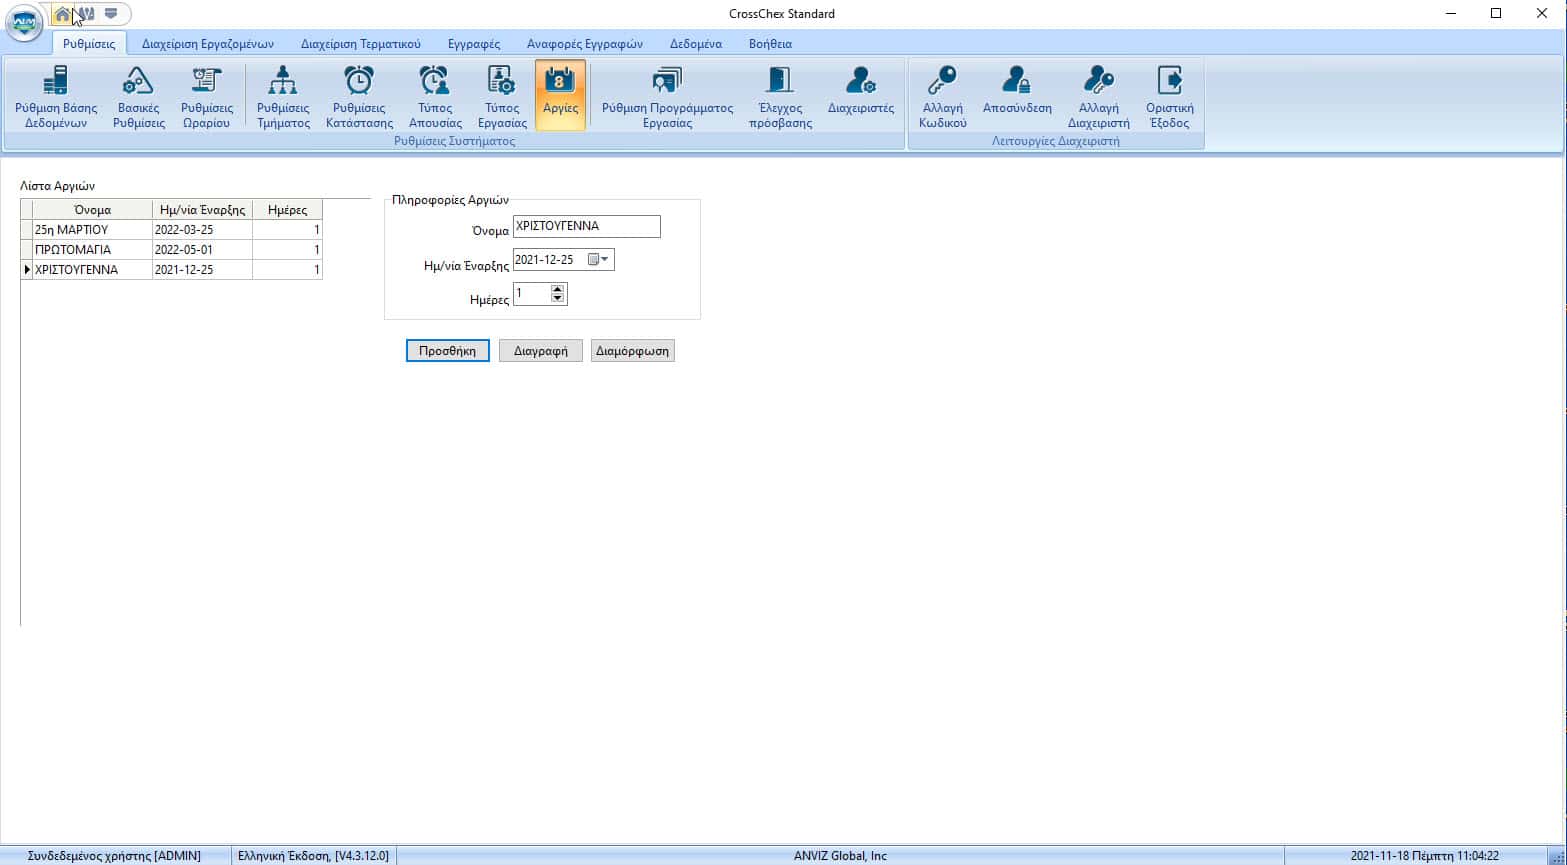Decrease the Ημέρες days spinner value
This screenshot has height=865, width=1567.
click(558, 299)
